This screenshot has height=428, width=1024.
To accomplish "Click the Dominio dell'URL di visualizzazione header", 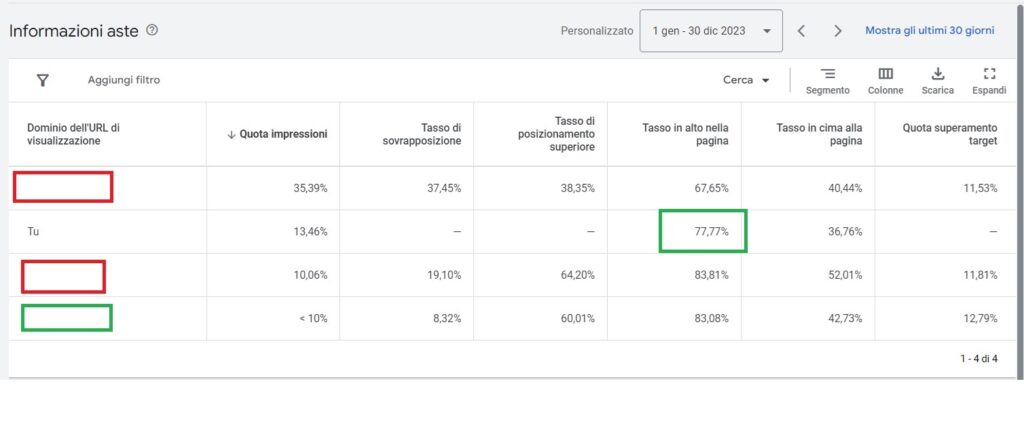I will click(x=73, y=135).
